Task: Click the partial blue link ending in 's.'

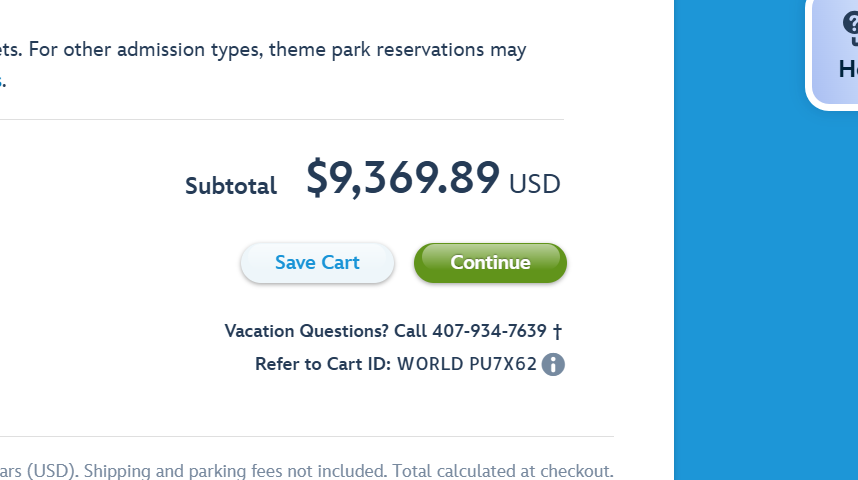Action: [2, 82]
